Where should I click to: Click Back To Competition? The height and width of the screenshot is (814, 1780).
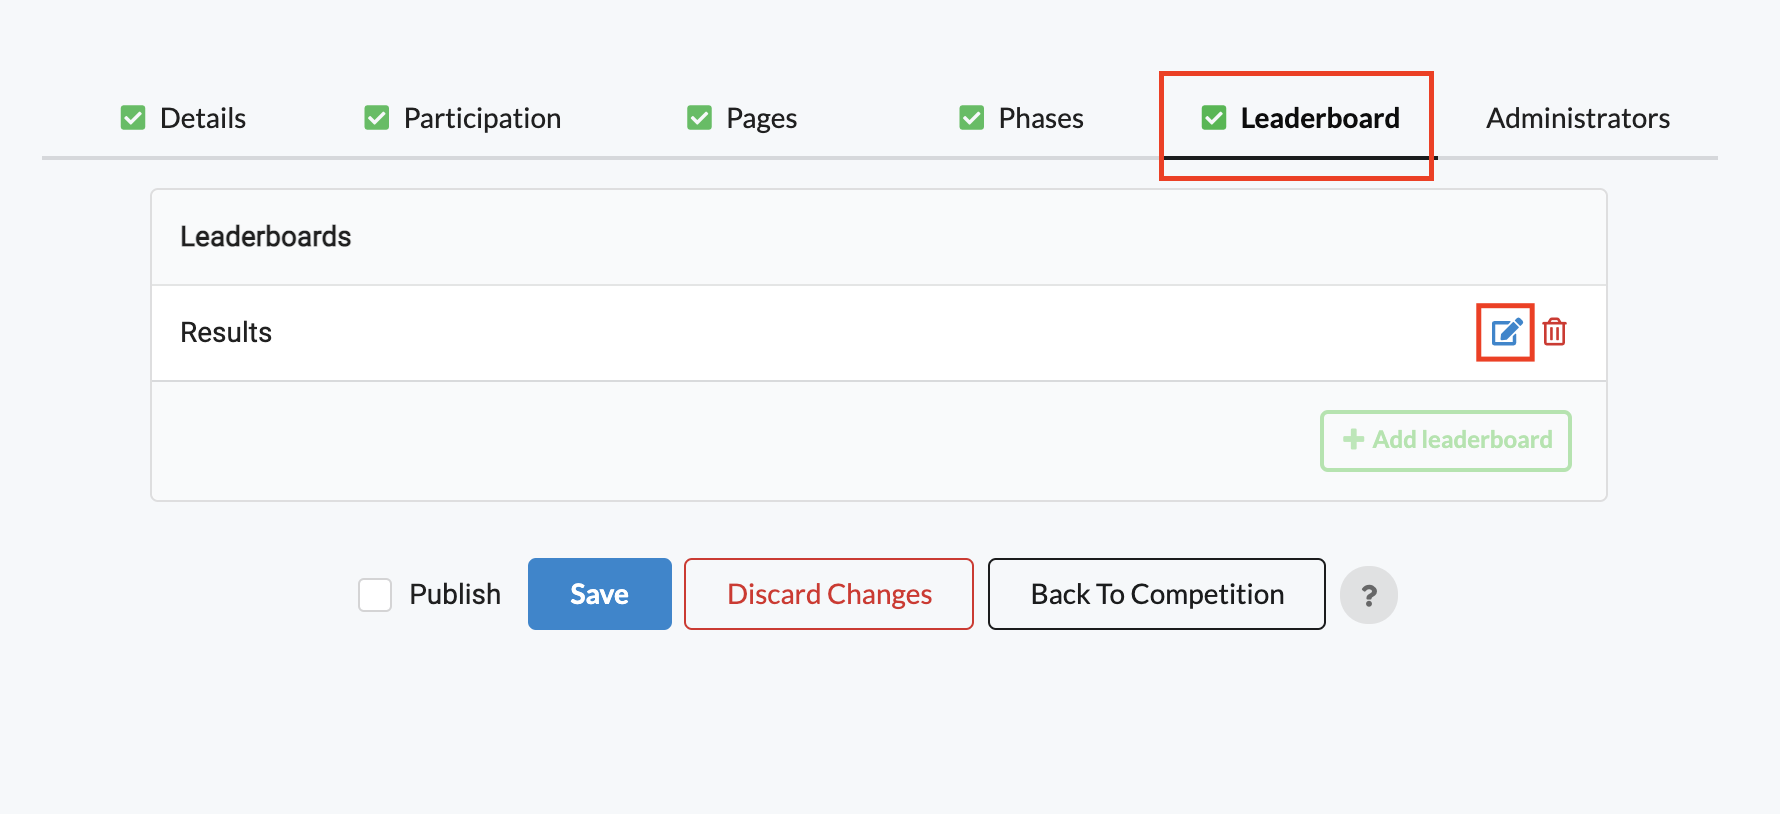click(x=1156, y=594)
